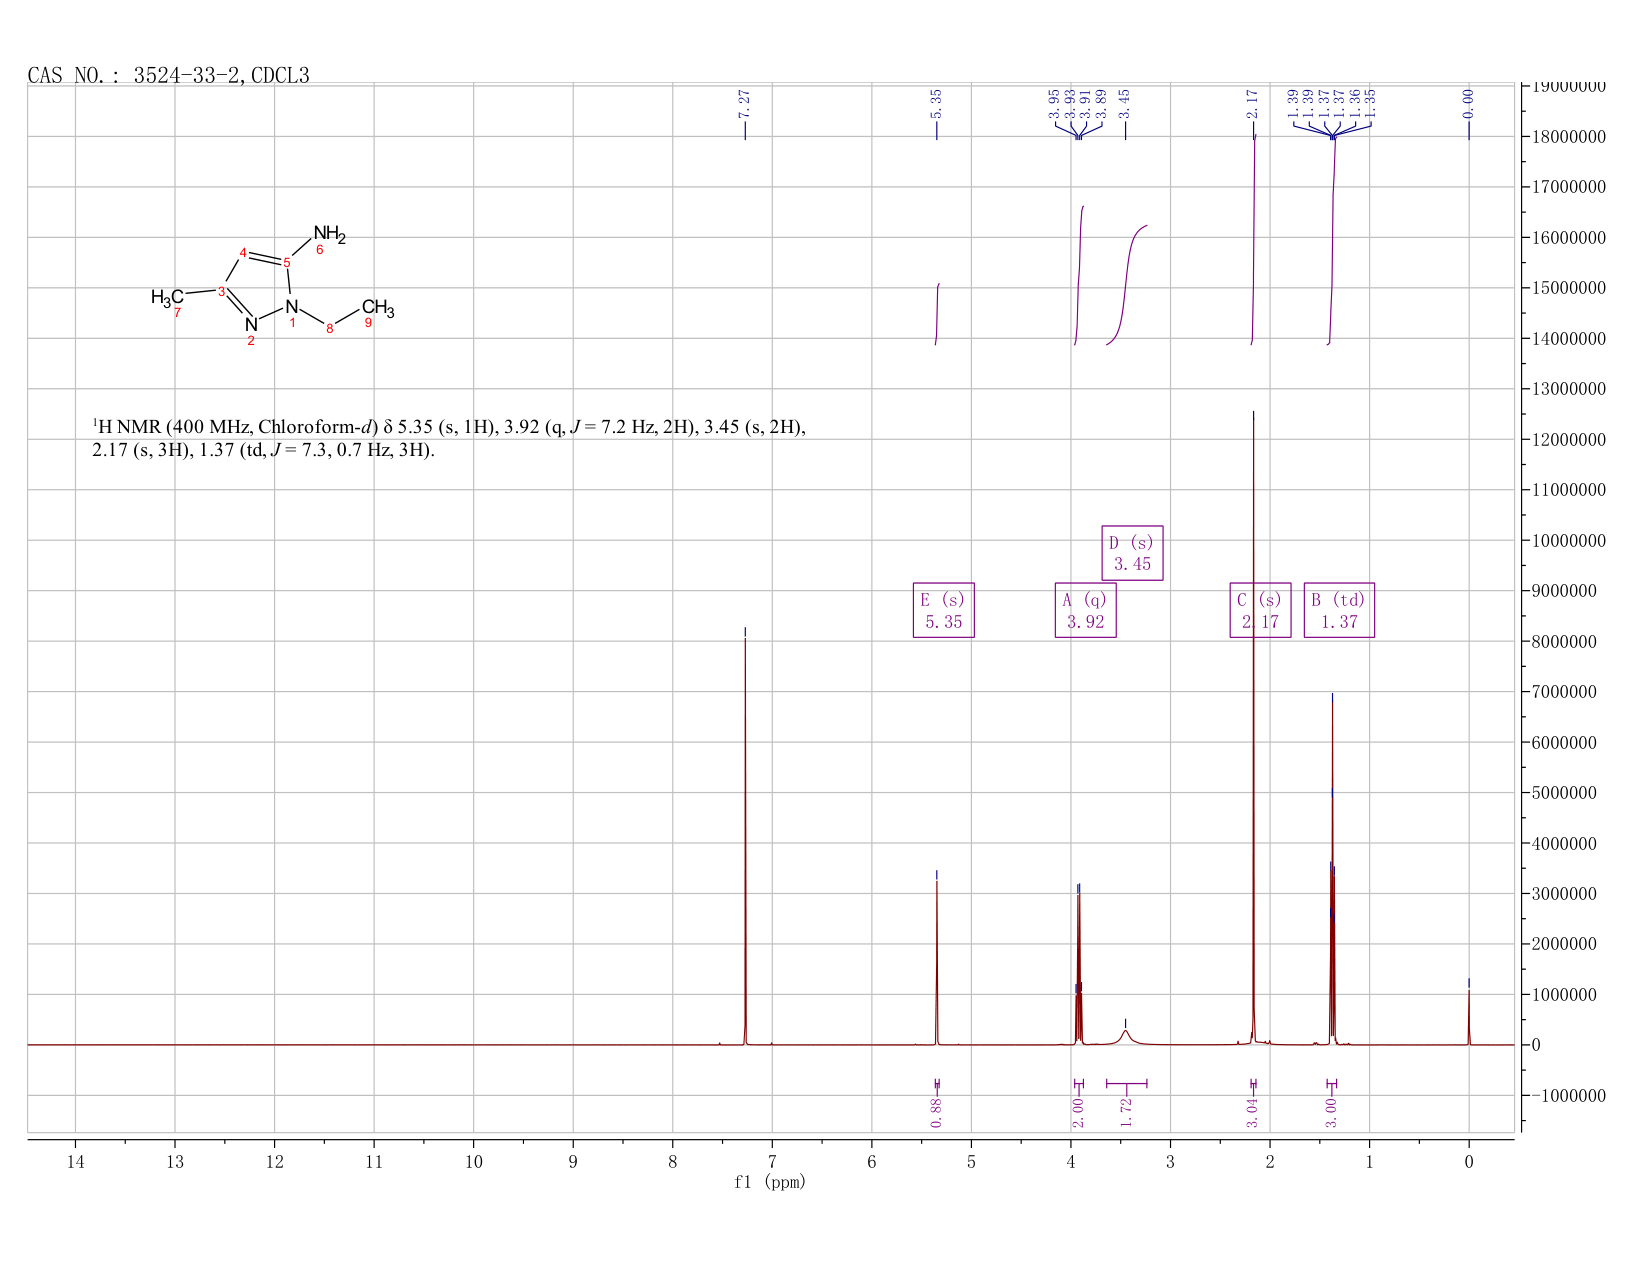Select multiplet box C (s) 2.17
The width and height of the screenshot is (1650, 1275).
coord(1260,610)
